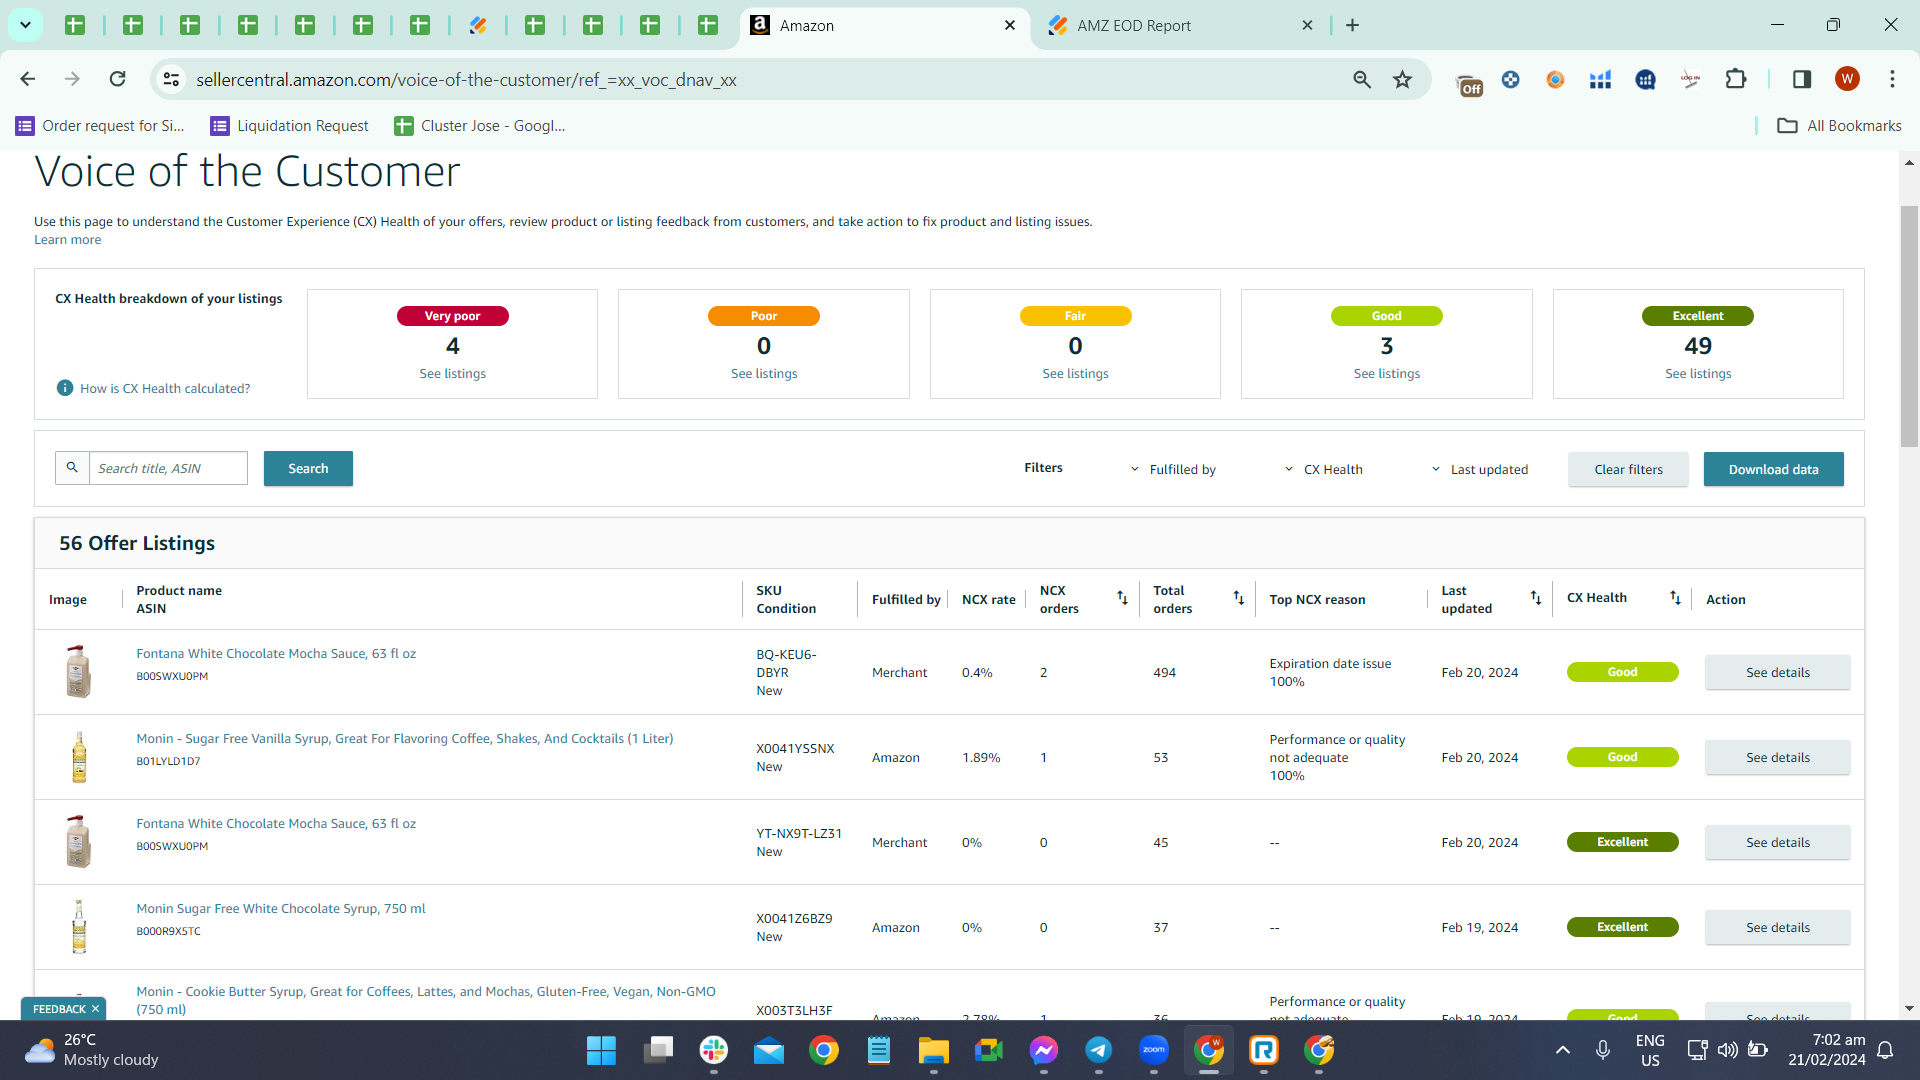Open volume control in system tray
Image resolution: width=1920 pixels, height=1080 pixels.
(1727, 1050)
